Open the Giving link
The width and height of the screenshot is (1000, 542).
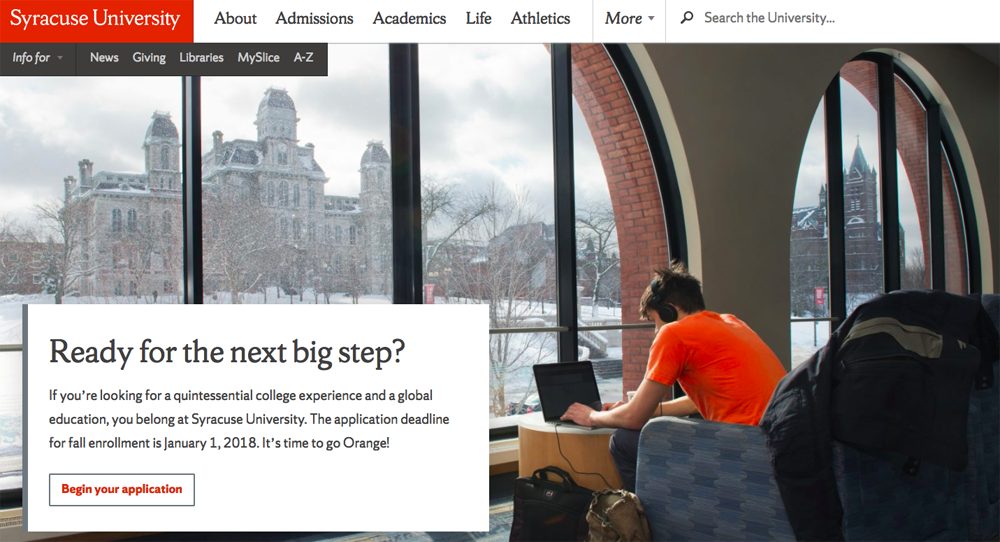point(149,57)
